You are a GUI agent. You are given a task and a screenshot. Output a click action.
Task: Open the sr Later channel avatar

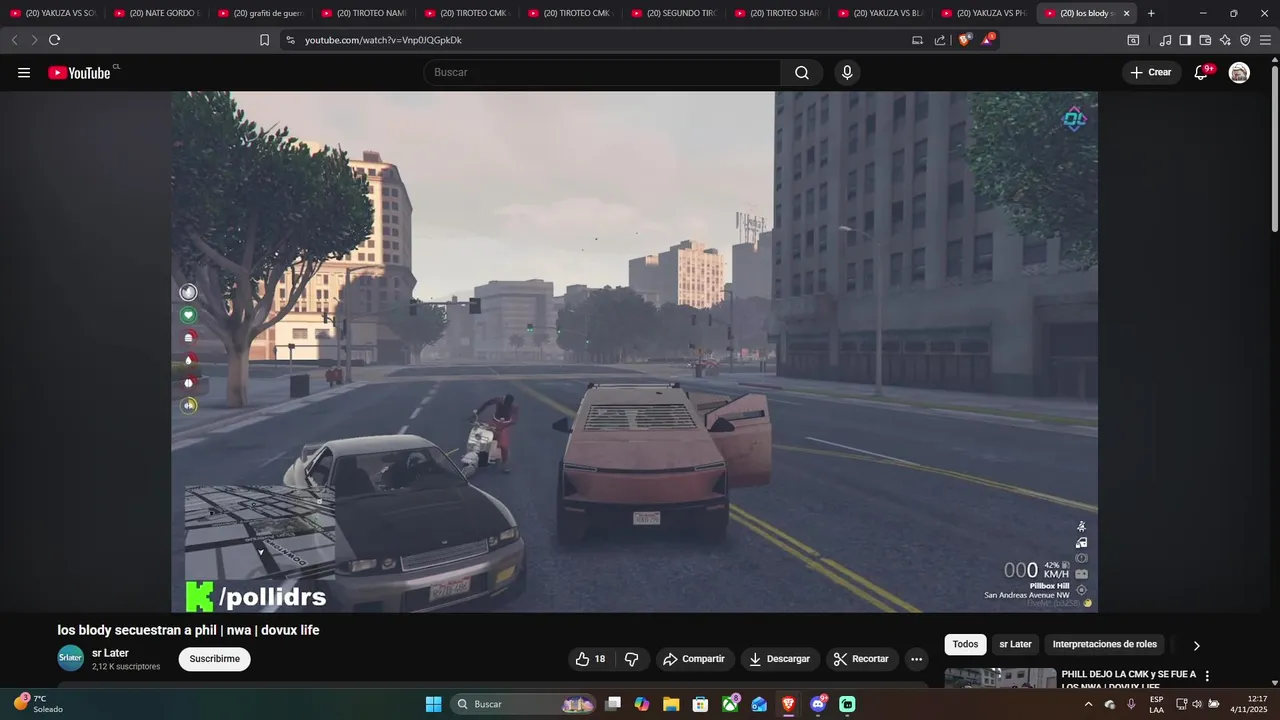[70, 658]
